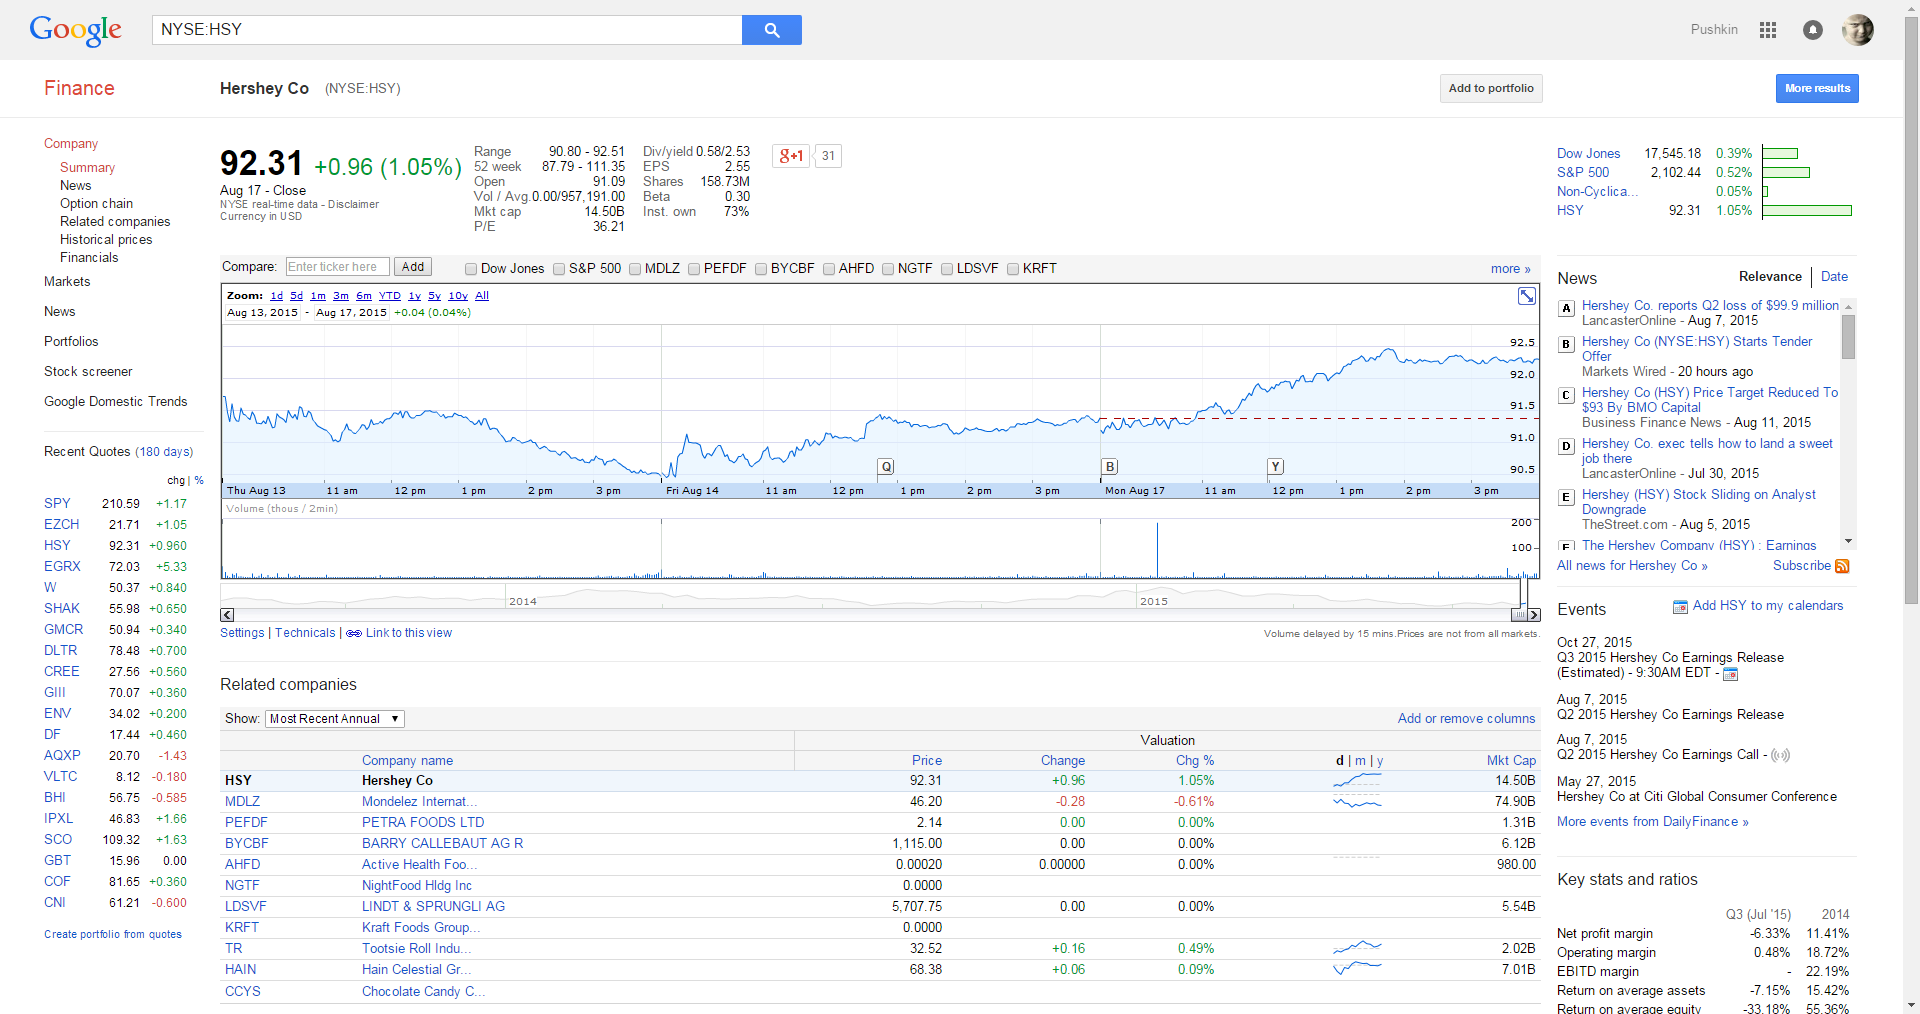This screenshot has width=1920, height=1014.
Task: Toggle the S&P 500 compare checkbox
Action: (559, 269)
